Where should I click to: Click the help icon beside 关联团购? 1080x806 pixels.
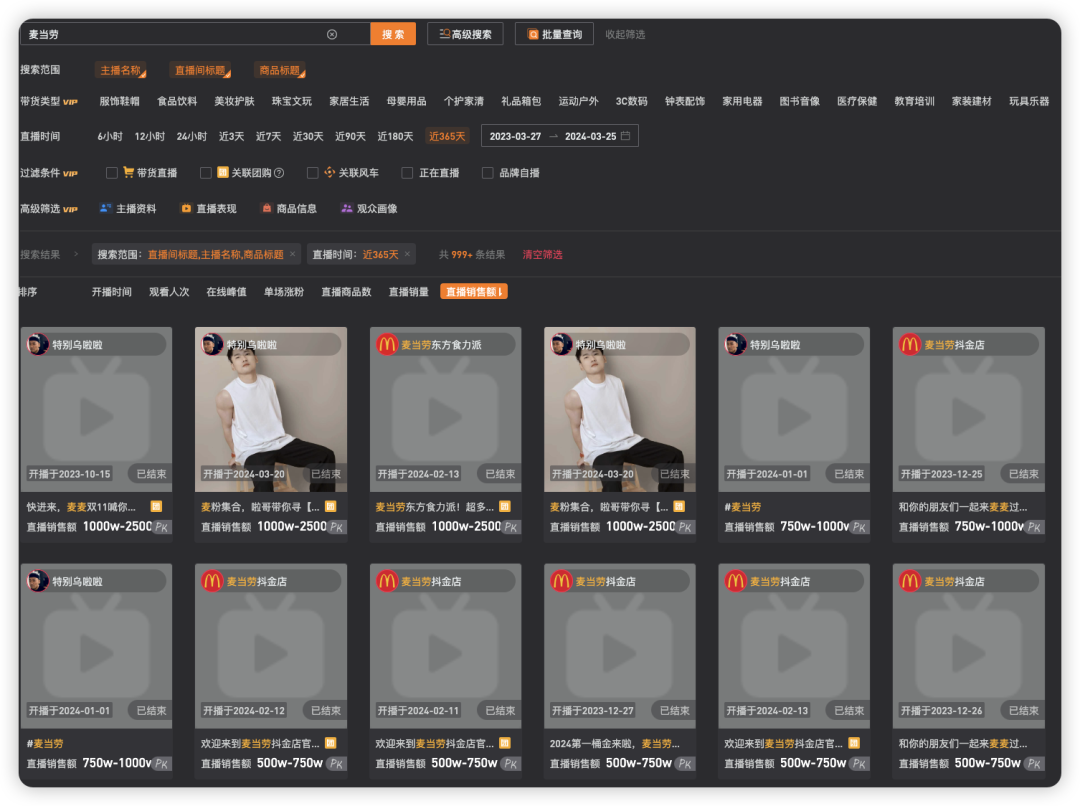point(279,173)
